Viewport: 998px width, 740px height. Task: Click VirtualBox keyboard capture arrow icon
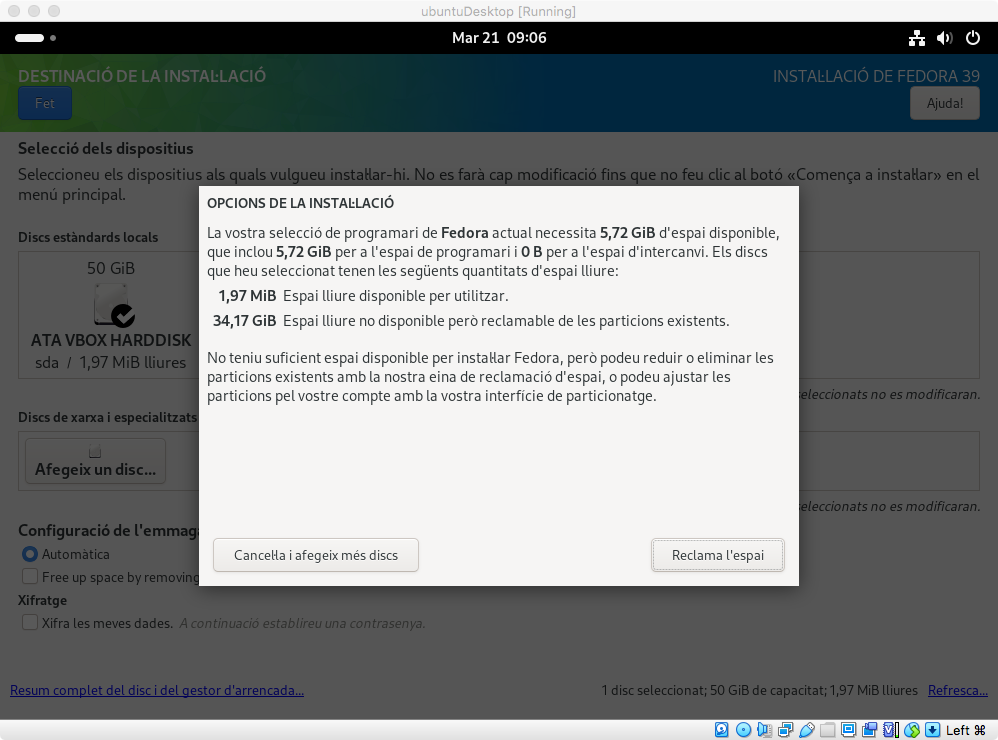(x=932, y=730)
